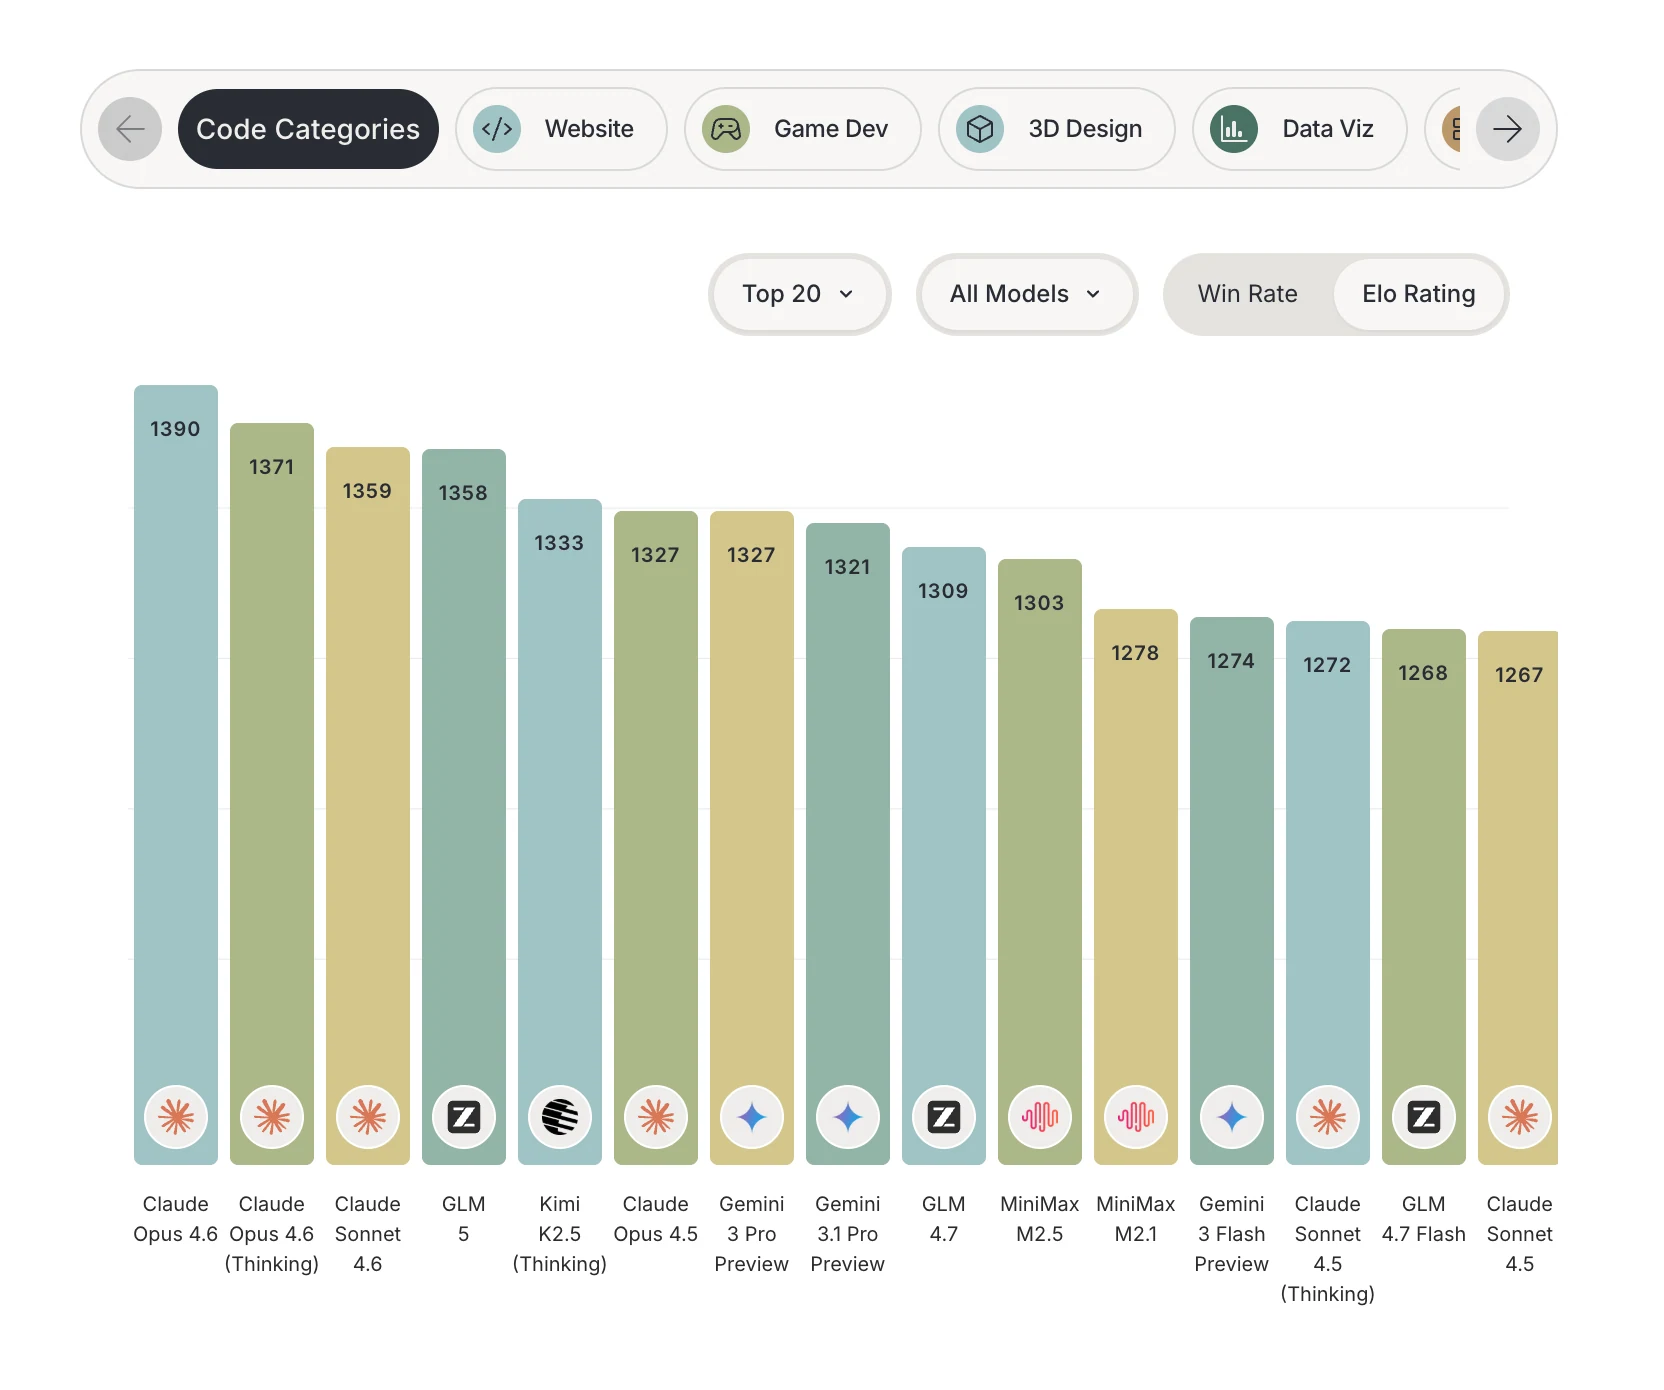Click the Gemini 3 Pro Preview star icon
This screenshot has height=1390, width=1664.
752,1117
